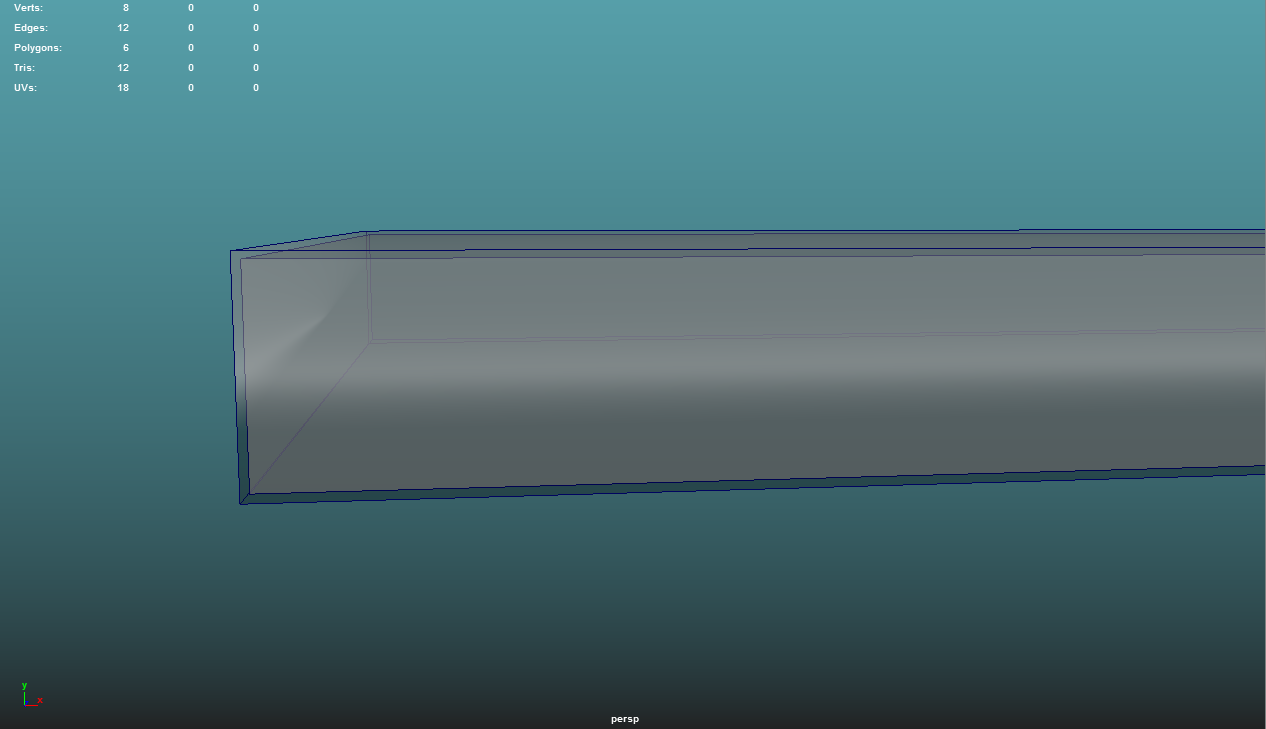Click the Edges: heads-up display label

[x=31, y=28]
